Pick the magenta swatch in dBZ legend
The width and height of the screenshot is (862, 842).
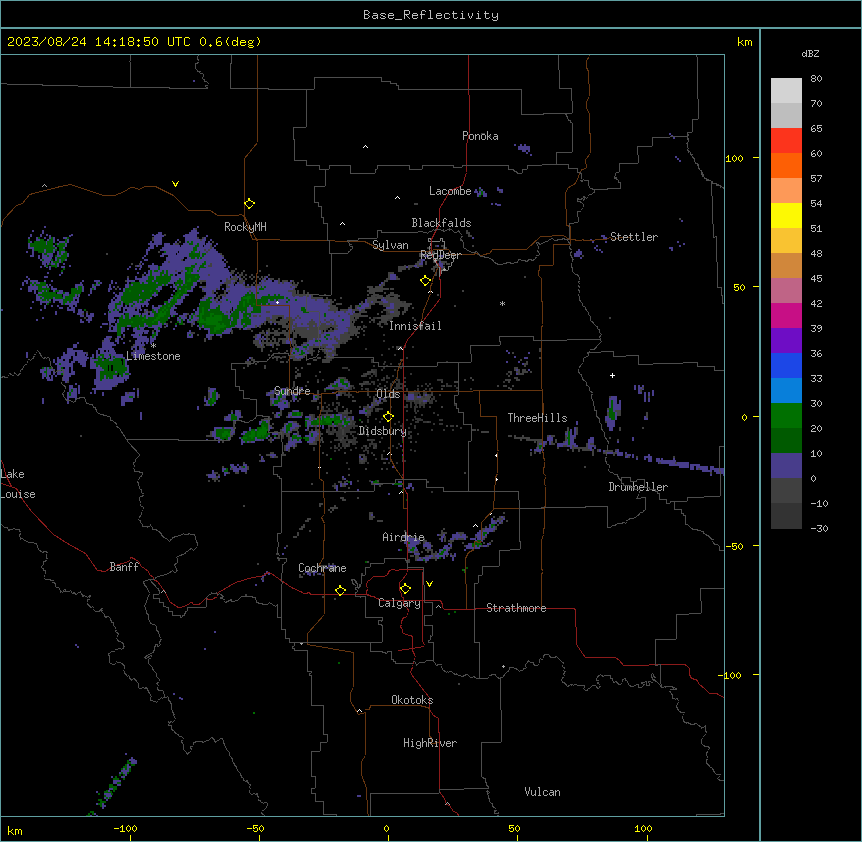coord(786,315)
